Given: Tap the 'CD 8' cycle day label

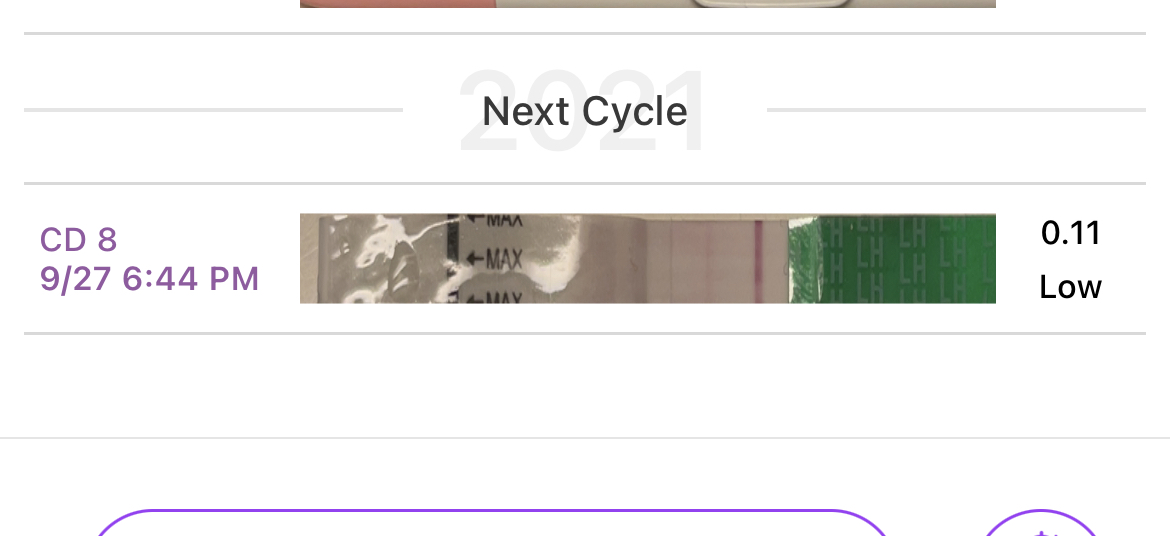Looking at the screenshot, I should point(78,240).
